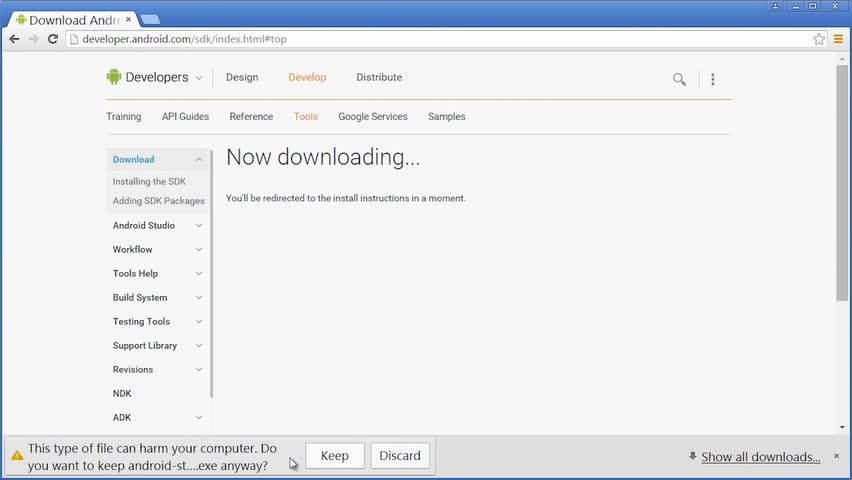Expand the Developers dropdown arrow
The width and height of the screenshot is (852, 480).
(199, 78)
